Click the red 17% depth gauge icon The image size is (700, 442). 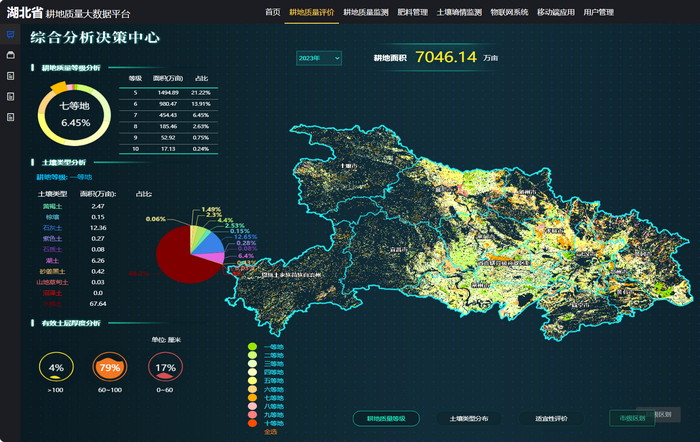pyautogui.click(x=166, y=367)
